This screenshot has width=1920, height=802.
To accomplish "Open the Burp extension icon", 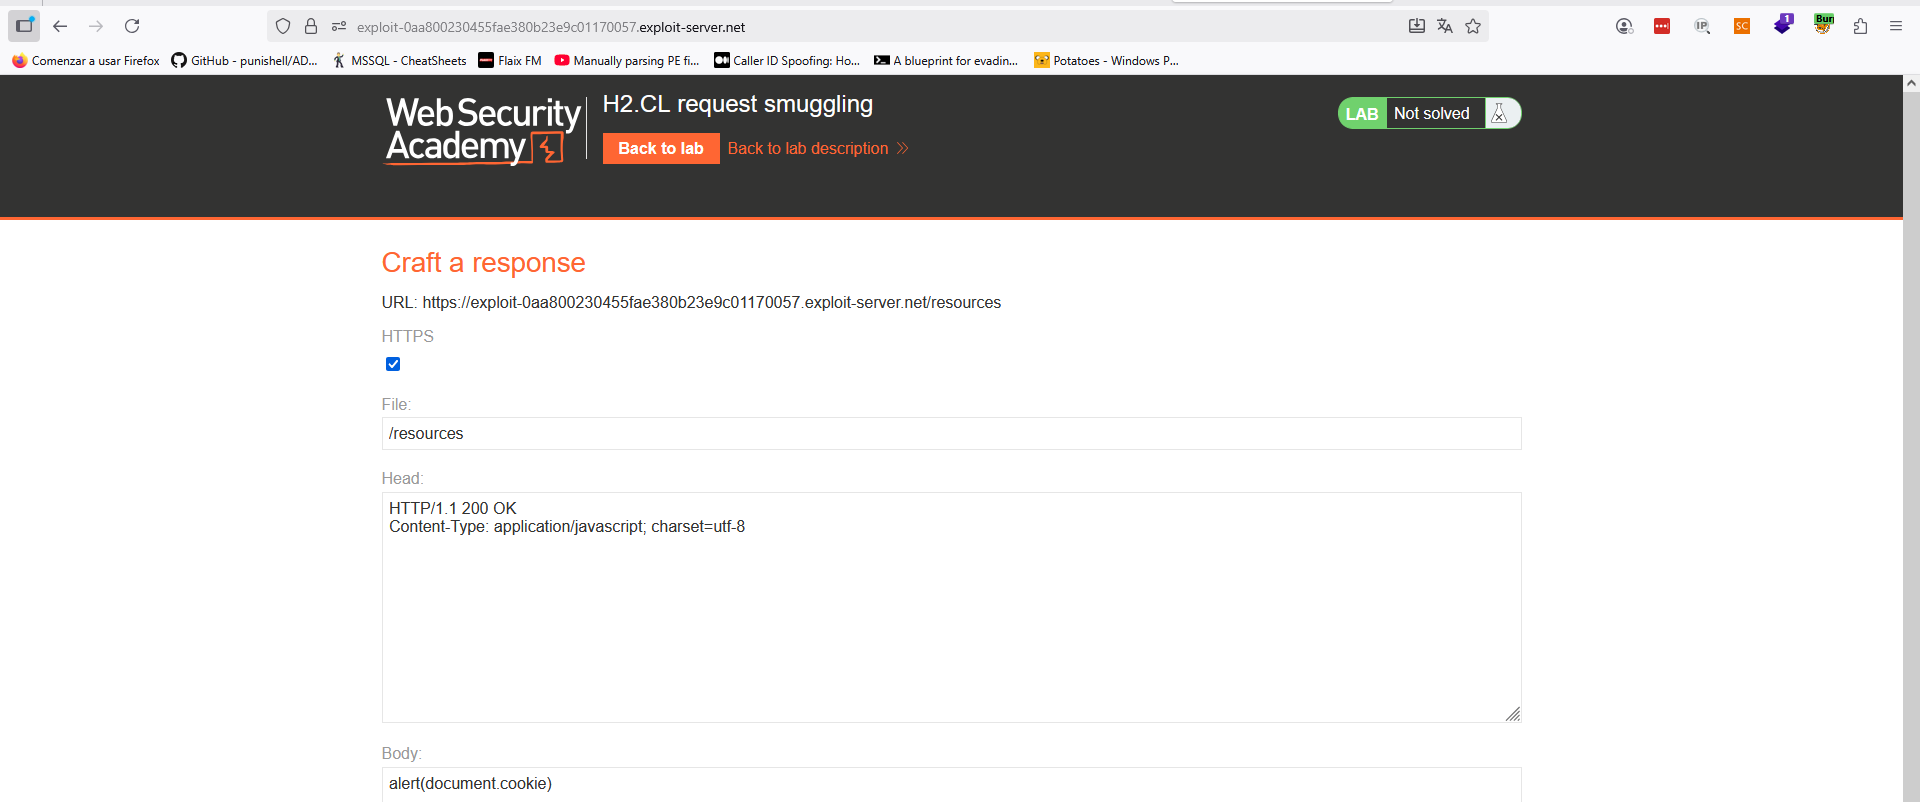I will pos(1823,26).
